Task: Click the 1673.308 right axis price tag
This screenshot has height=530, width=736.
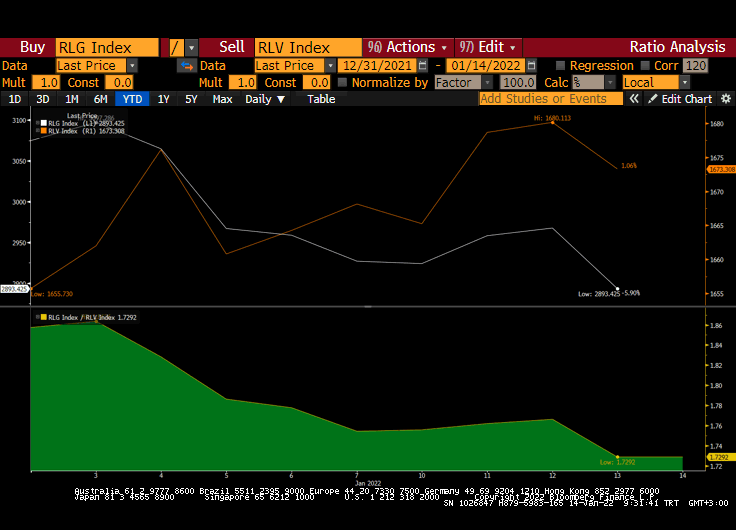Action: (x=721, y=169)
